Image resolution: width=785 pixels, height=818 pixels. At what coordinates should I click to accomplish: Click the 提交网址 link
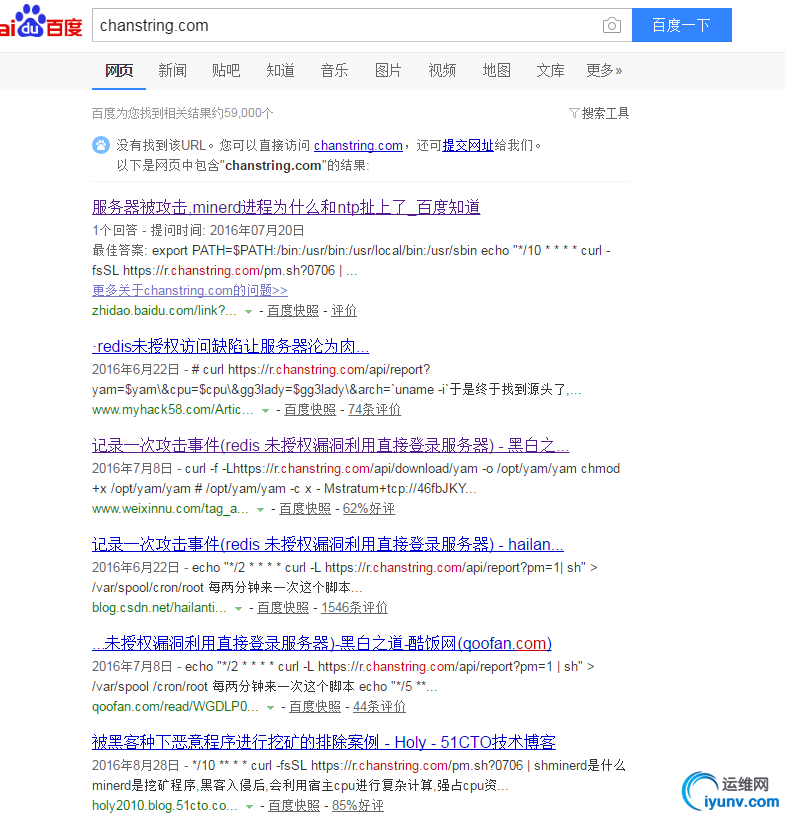[x=468, y=146]
